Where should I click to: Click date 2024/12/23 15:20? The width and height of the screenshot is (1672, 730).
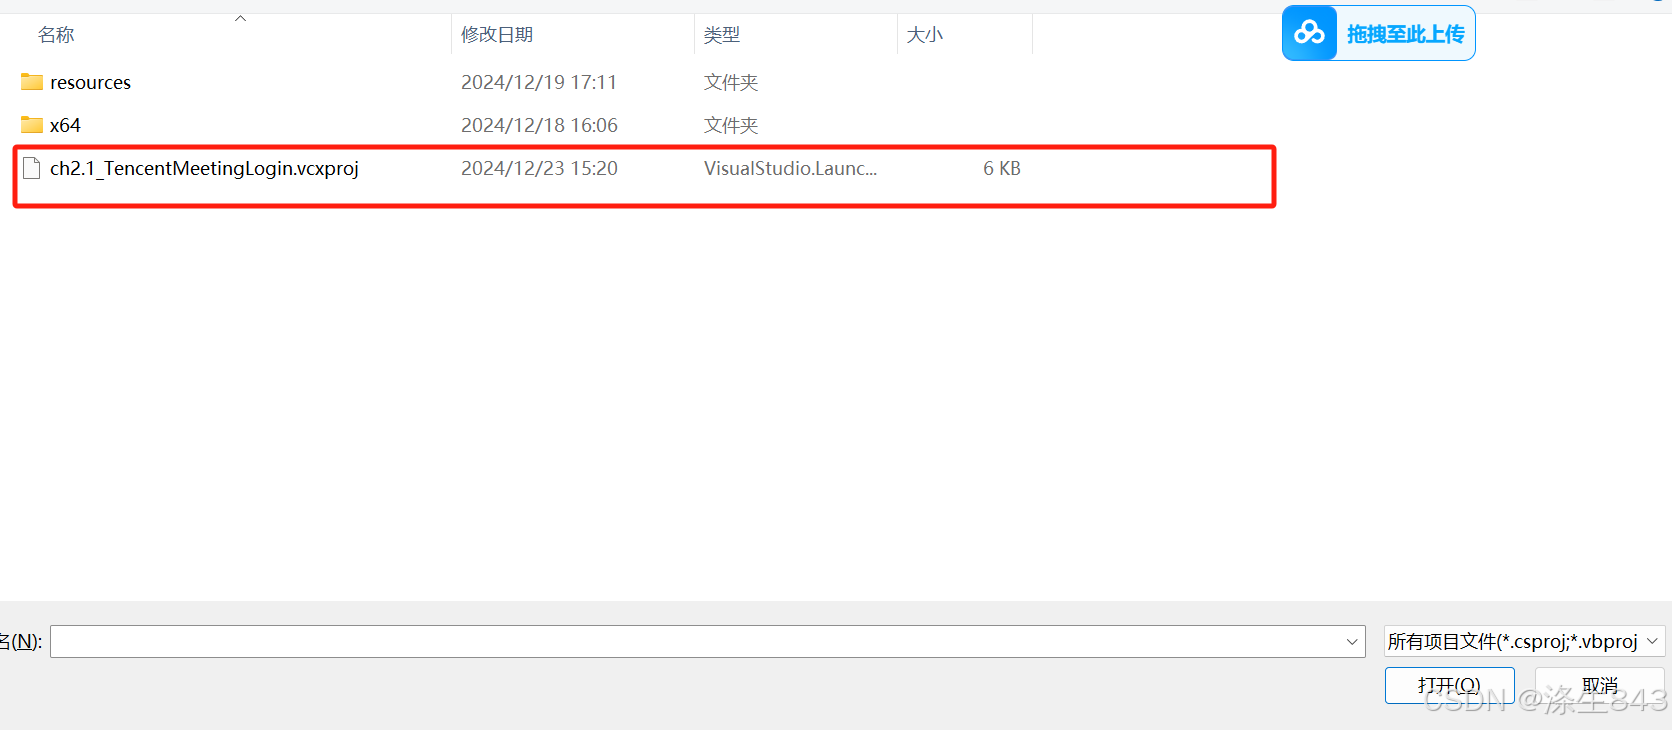pos(539,168)
